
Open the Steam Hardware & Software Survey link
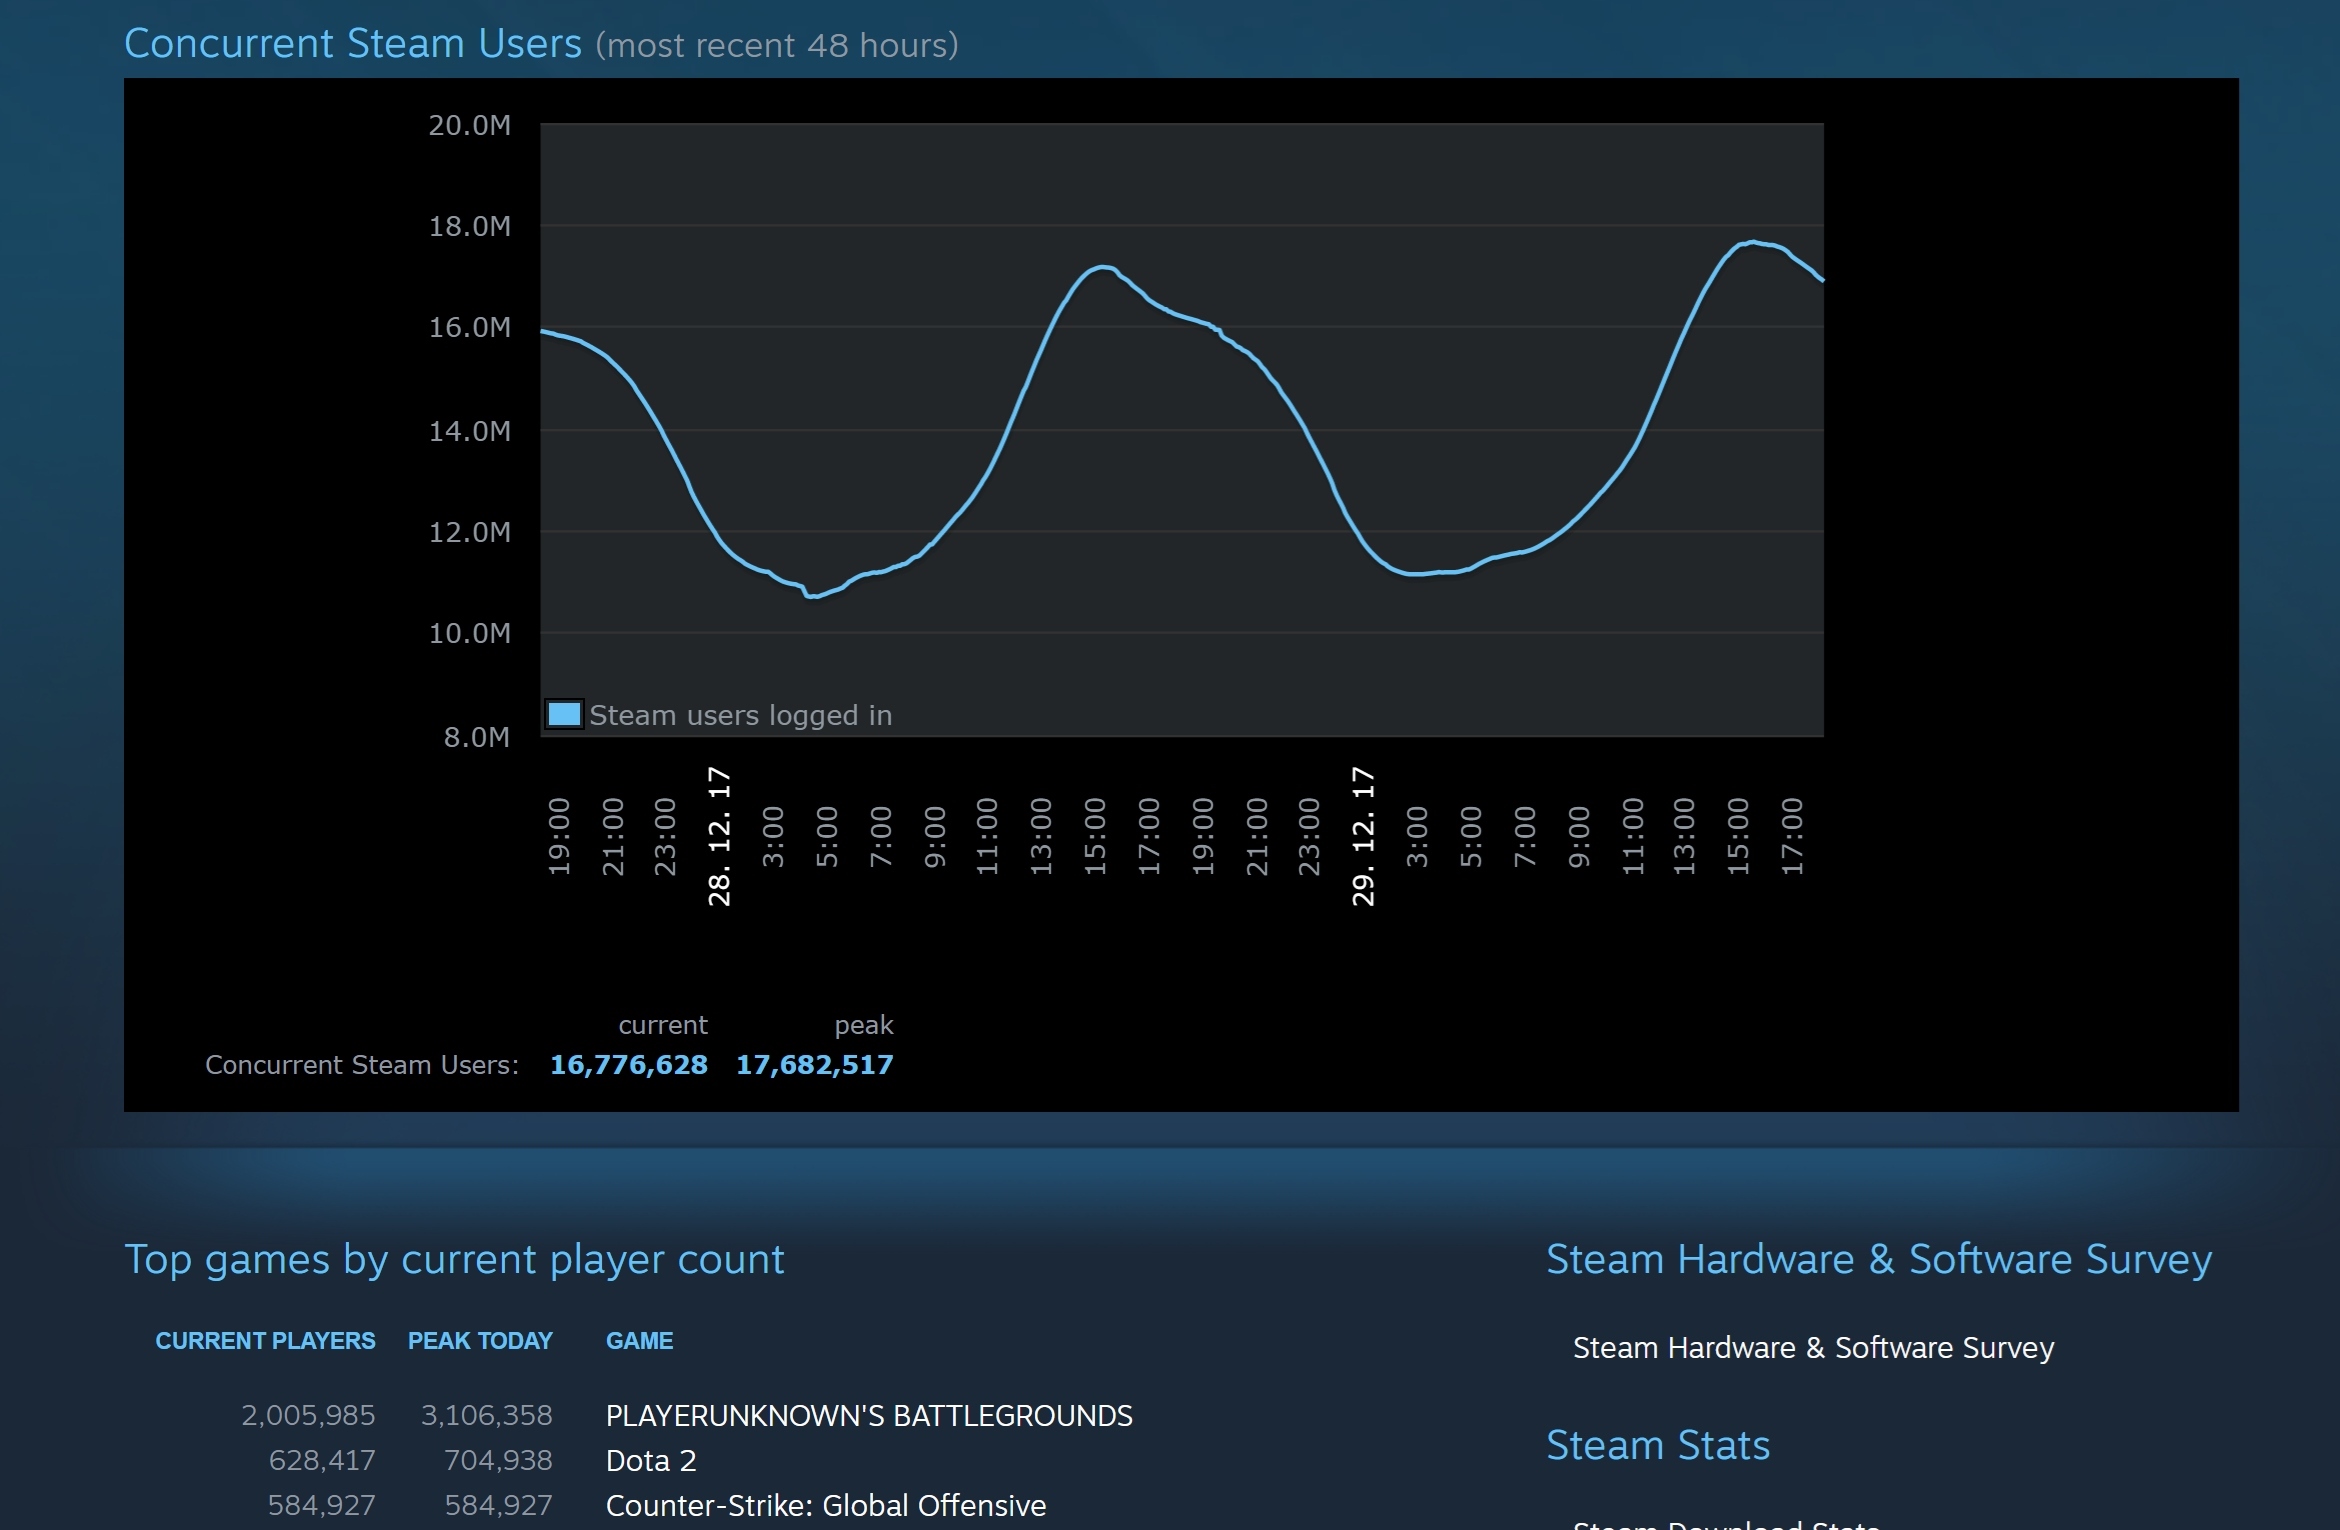1812,1347
